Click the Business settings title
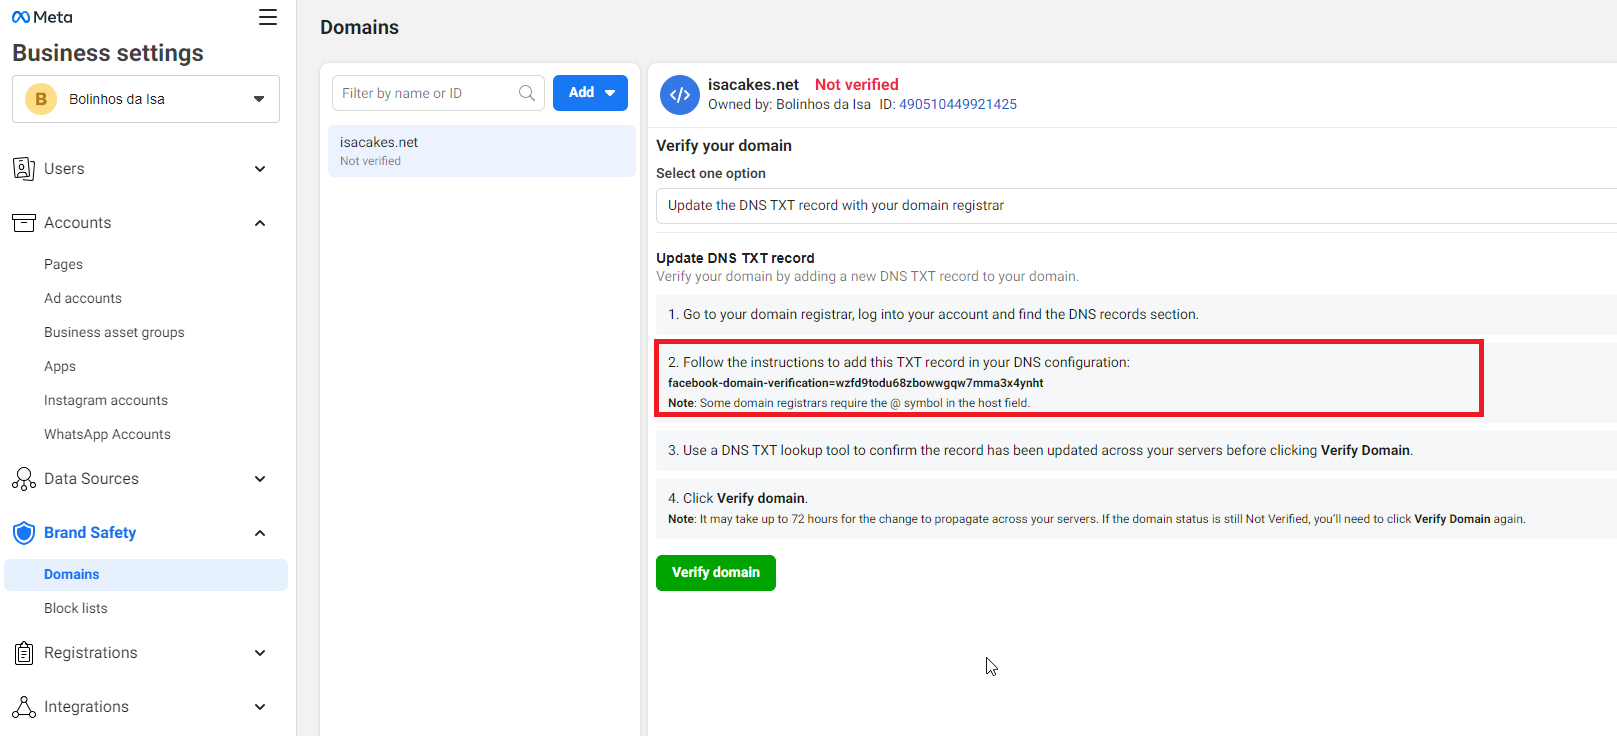 pyautogui.click(x=108, y=53)
